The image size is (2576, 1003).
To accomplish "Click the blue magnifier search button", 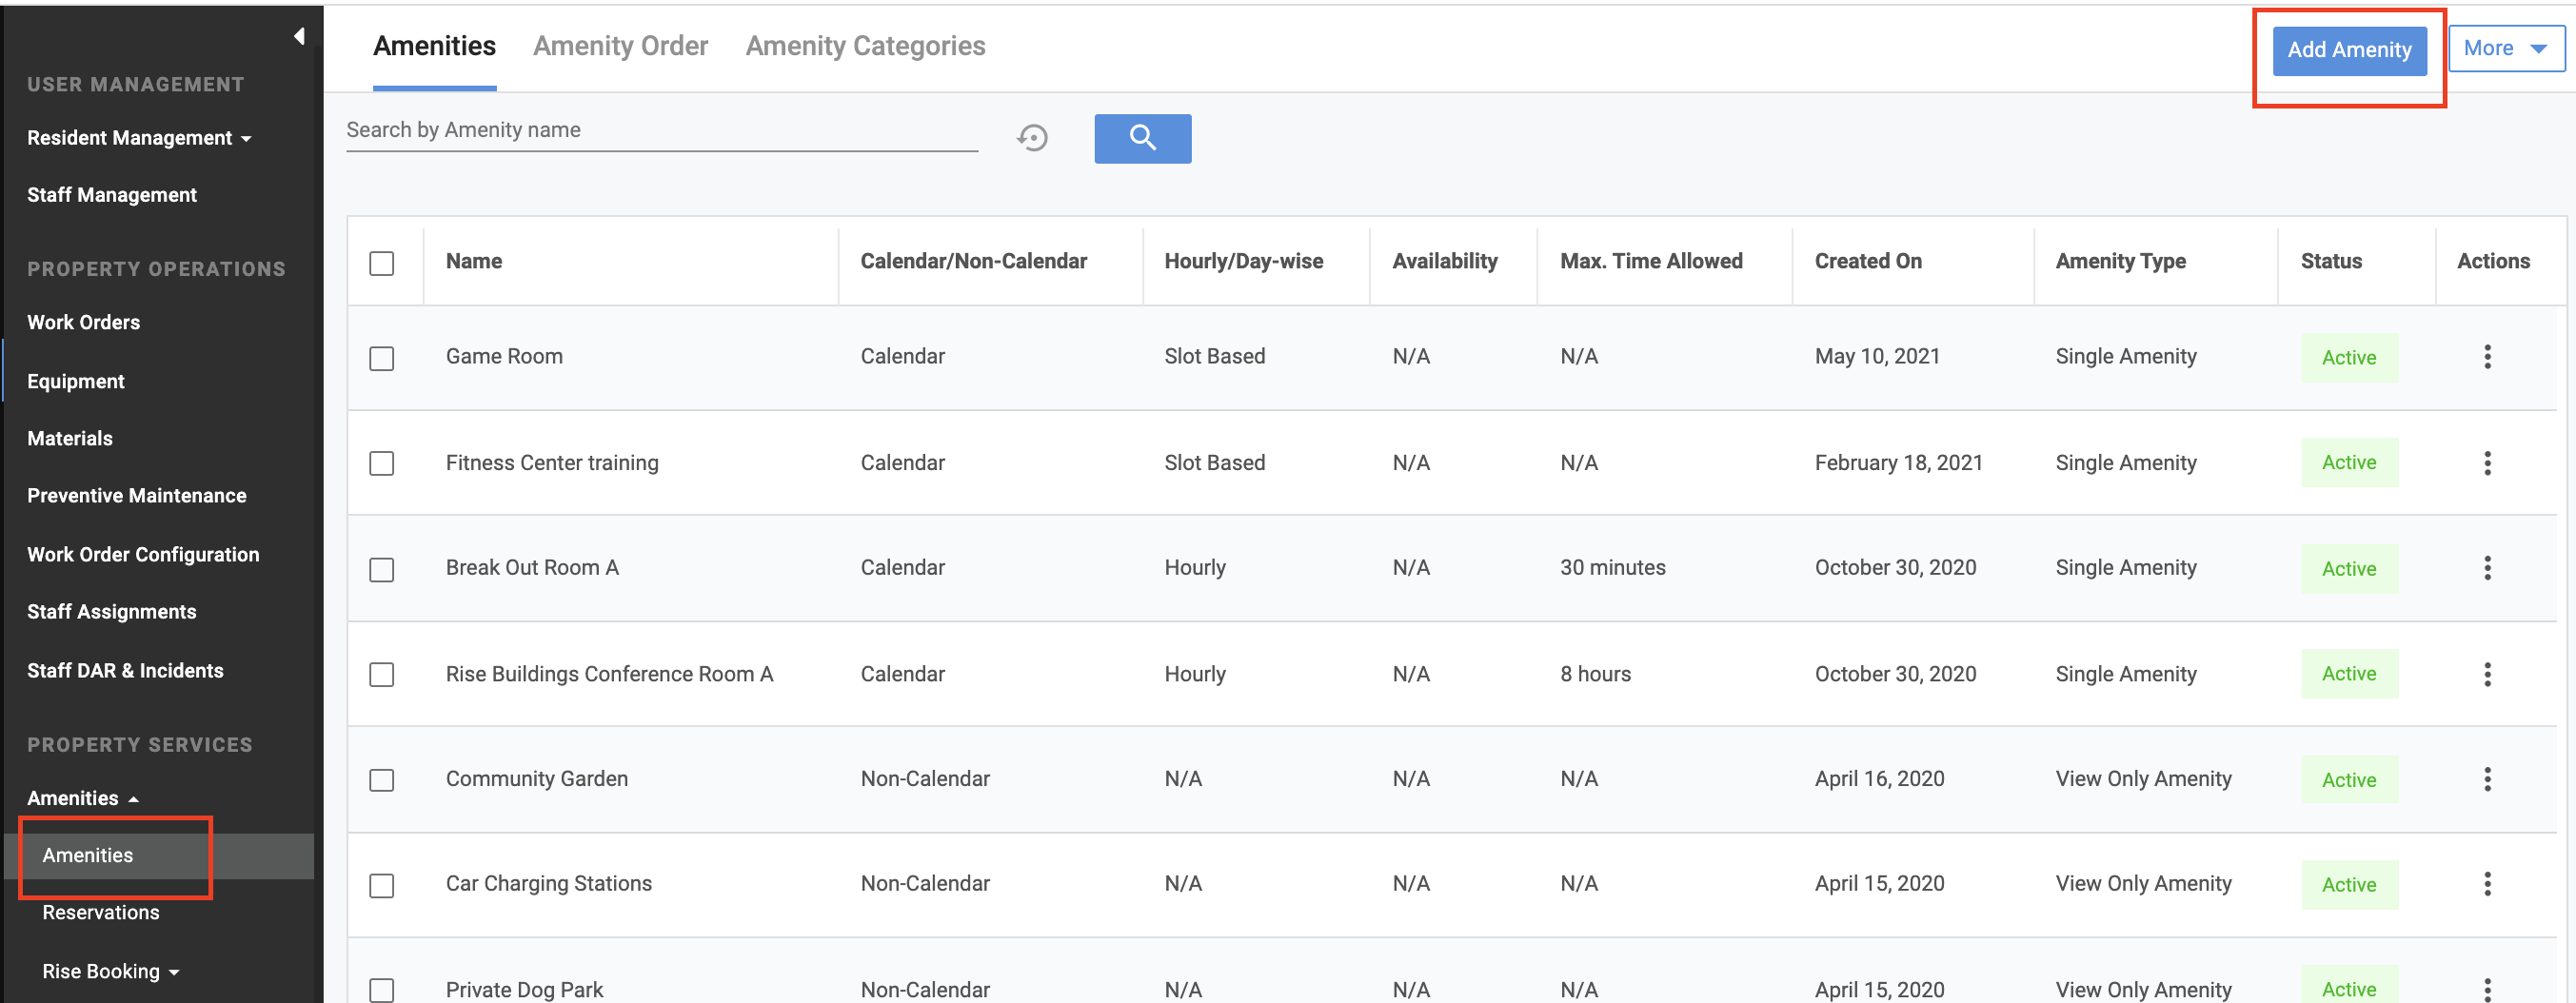I will (x=1142, y=138).
